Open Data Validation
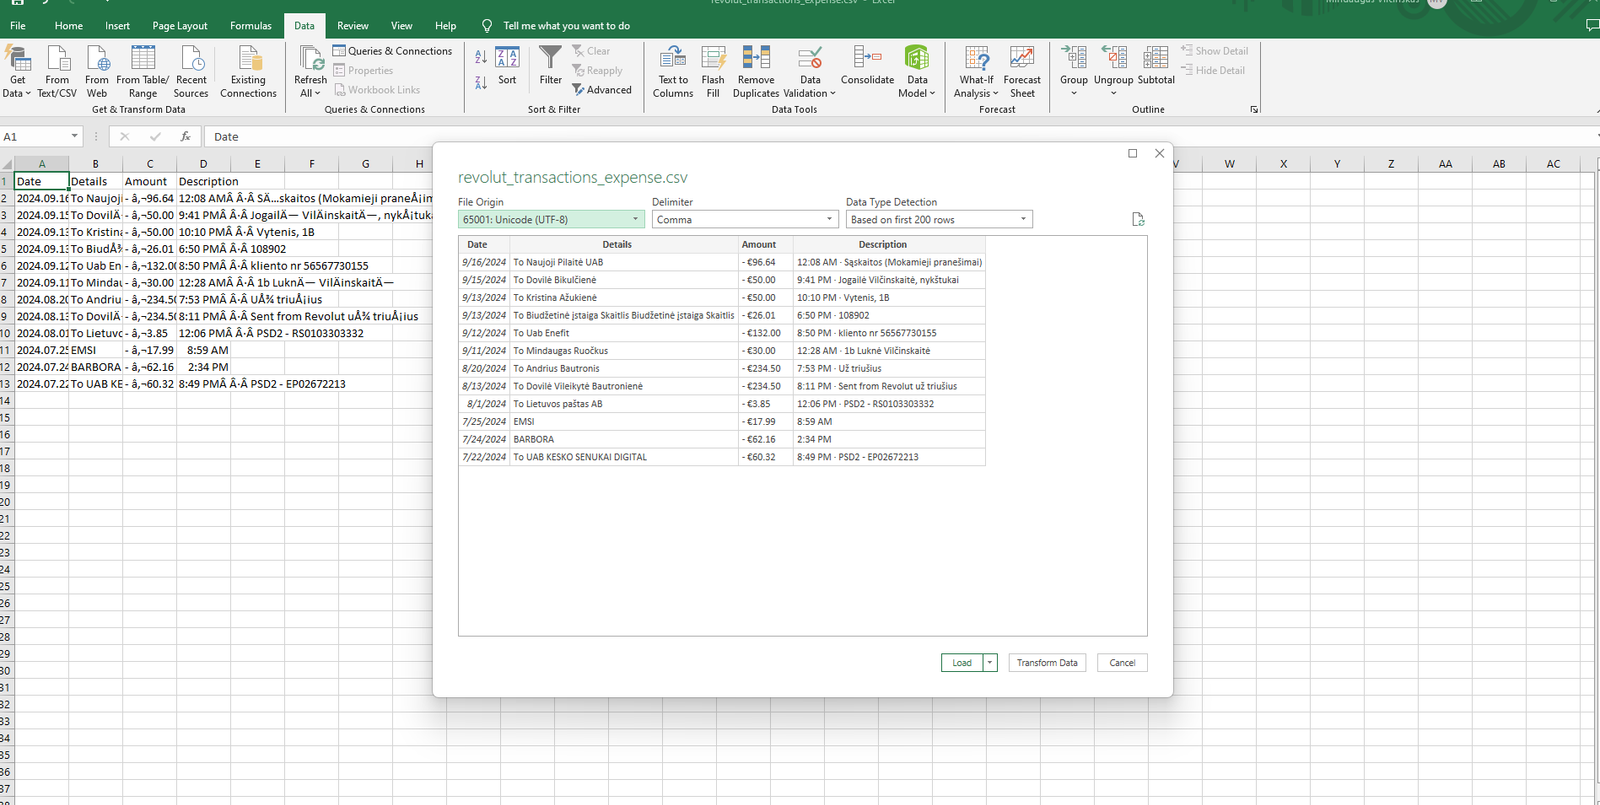Image resolution: width=1600 pixels, height=805 pixels. tap(810, 72)
